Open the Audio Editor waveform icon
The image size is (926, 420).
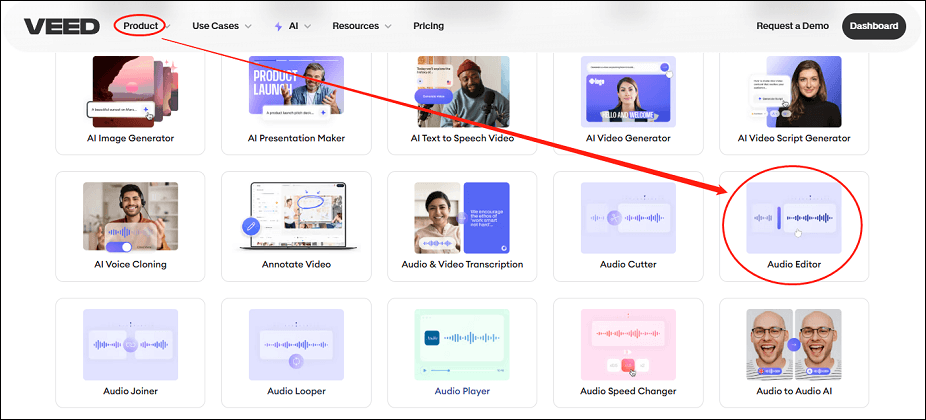coord(794,217)
